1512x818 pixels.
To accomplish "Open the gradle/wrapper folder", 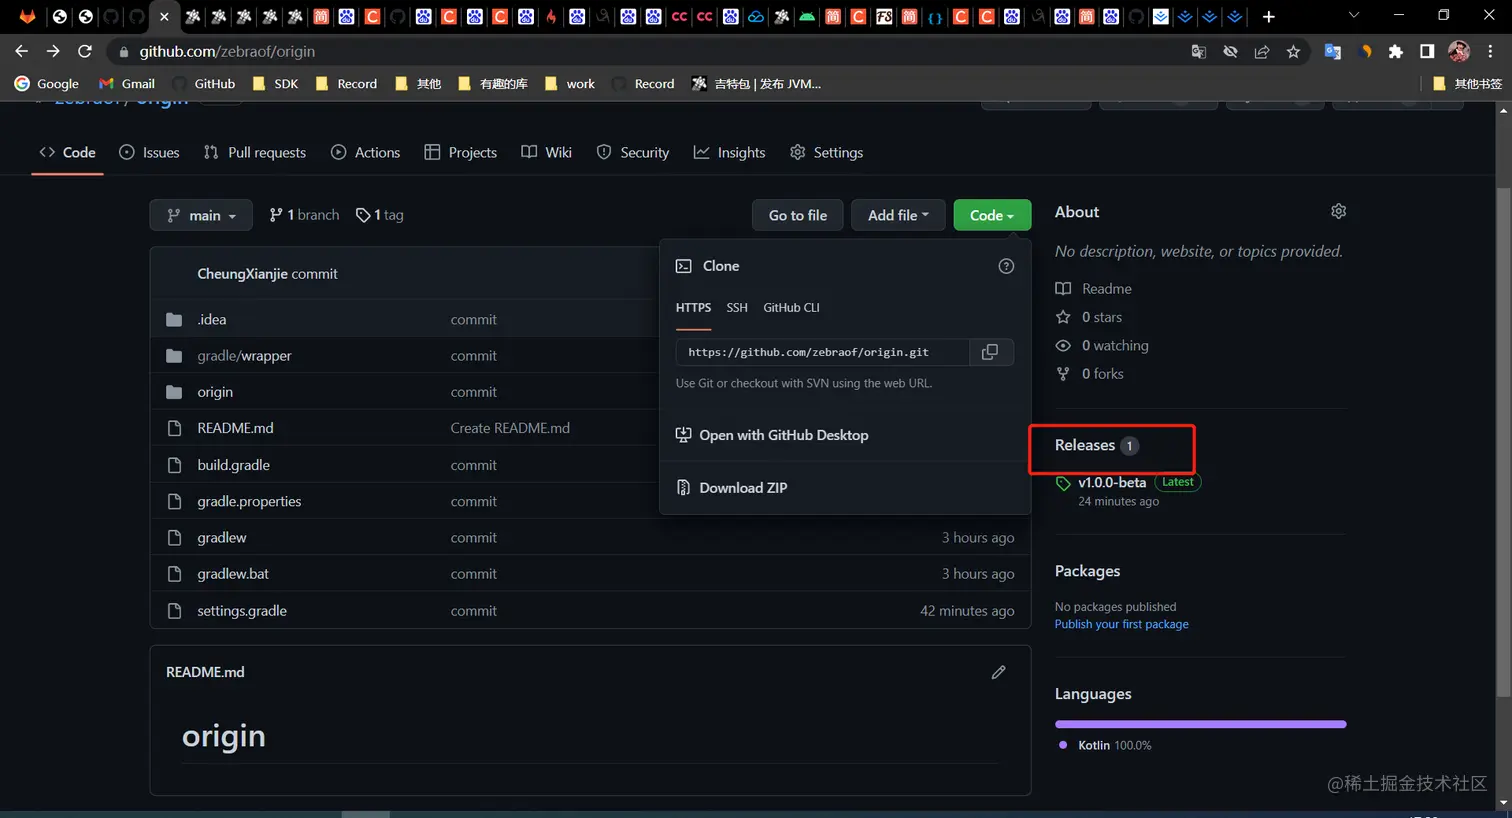I will [244, 356].
